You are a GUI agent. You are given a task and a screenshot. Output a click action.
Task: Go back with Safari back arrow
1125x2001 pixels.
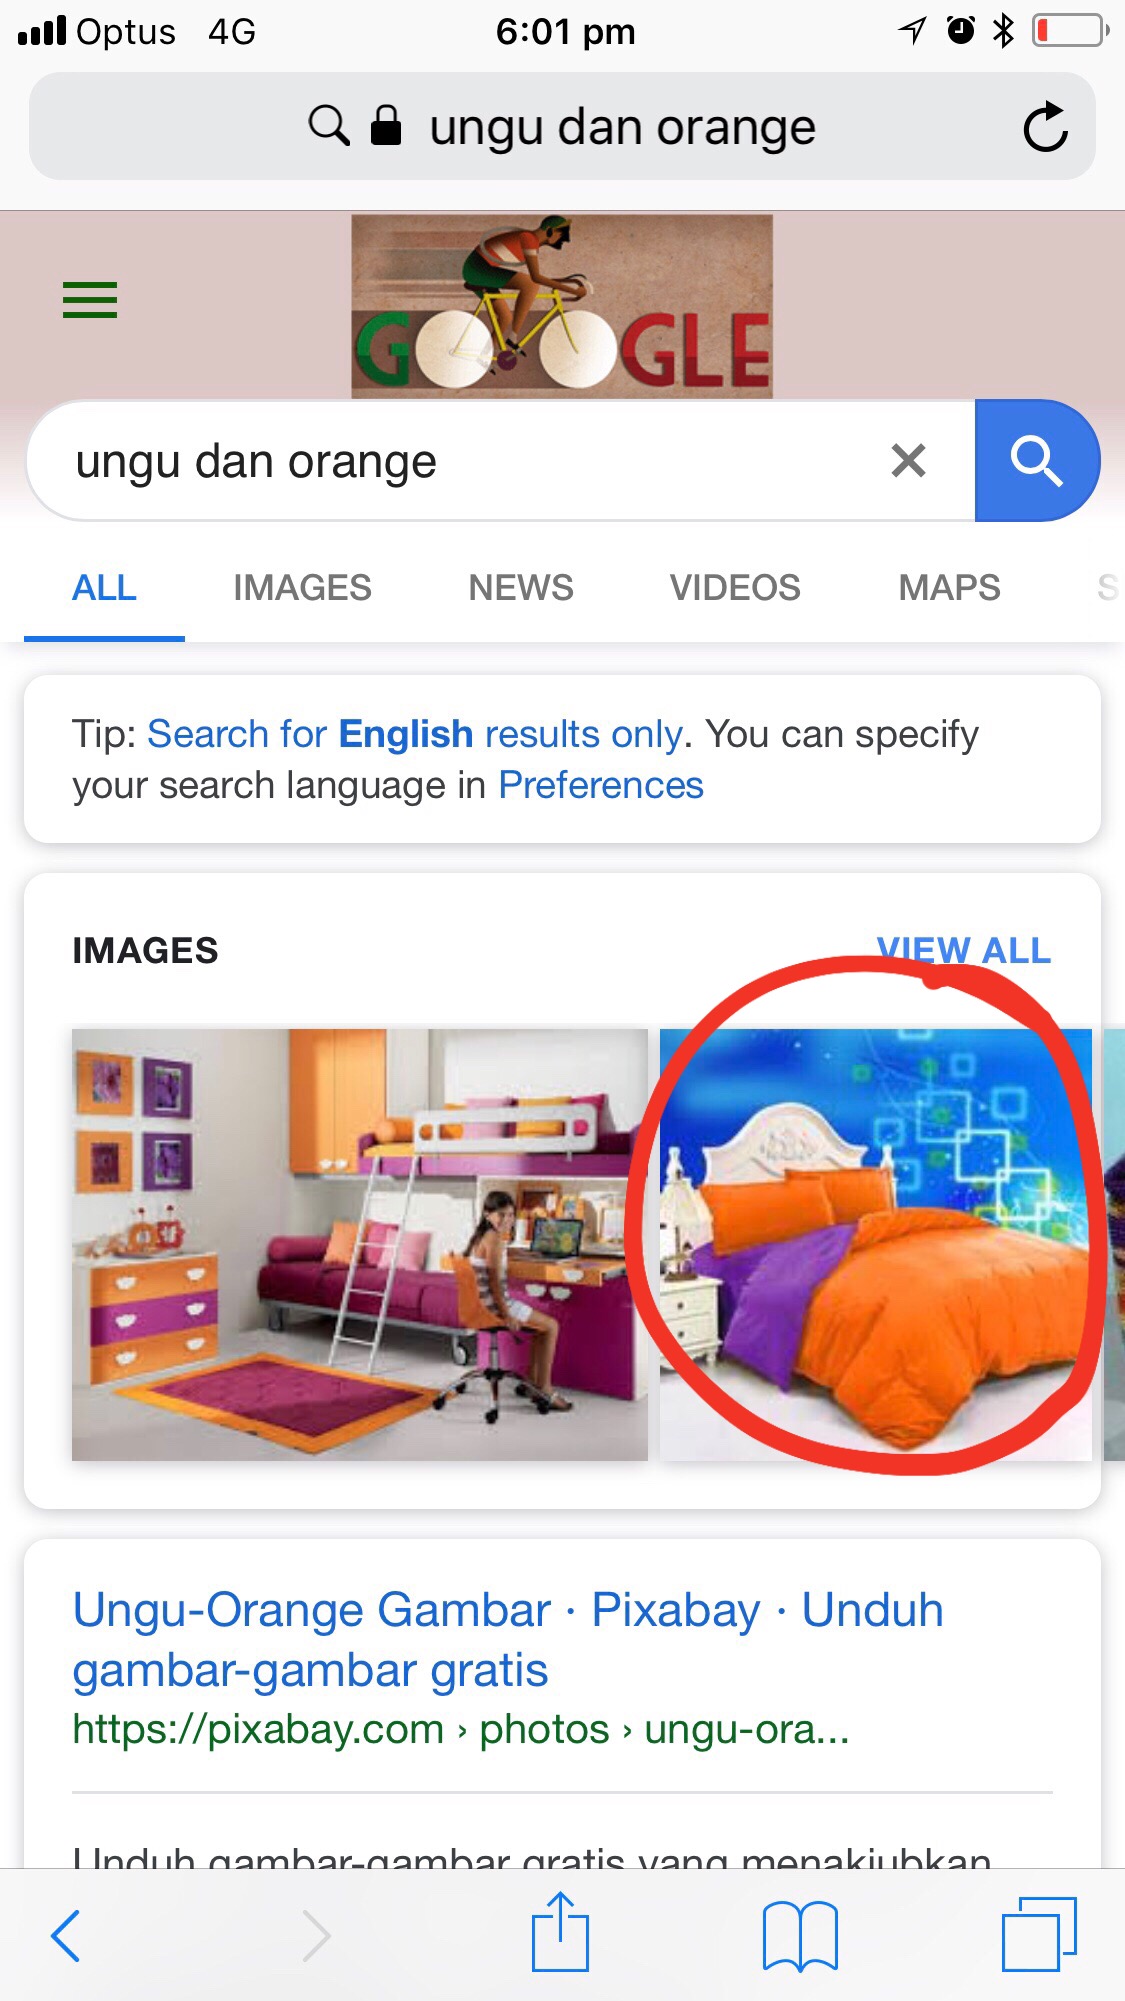[x=66, y=1936]
